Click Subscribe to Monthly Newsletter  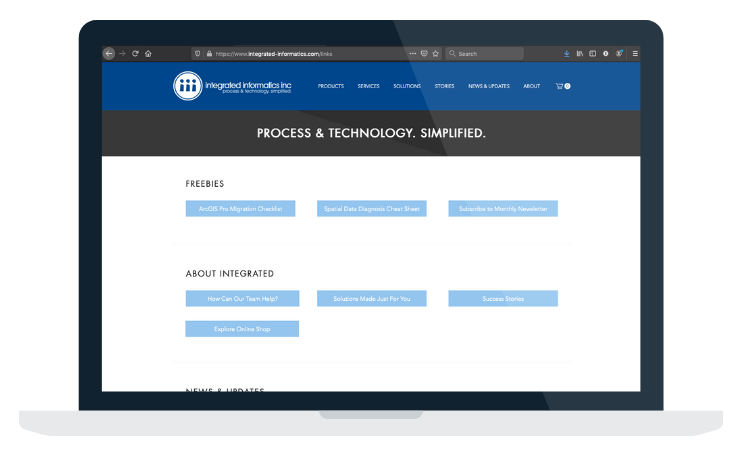(x=503, y=209)
